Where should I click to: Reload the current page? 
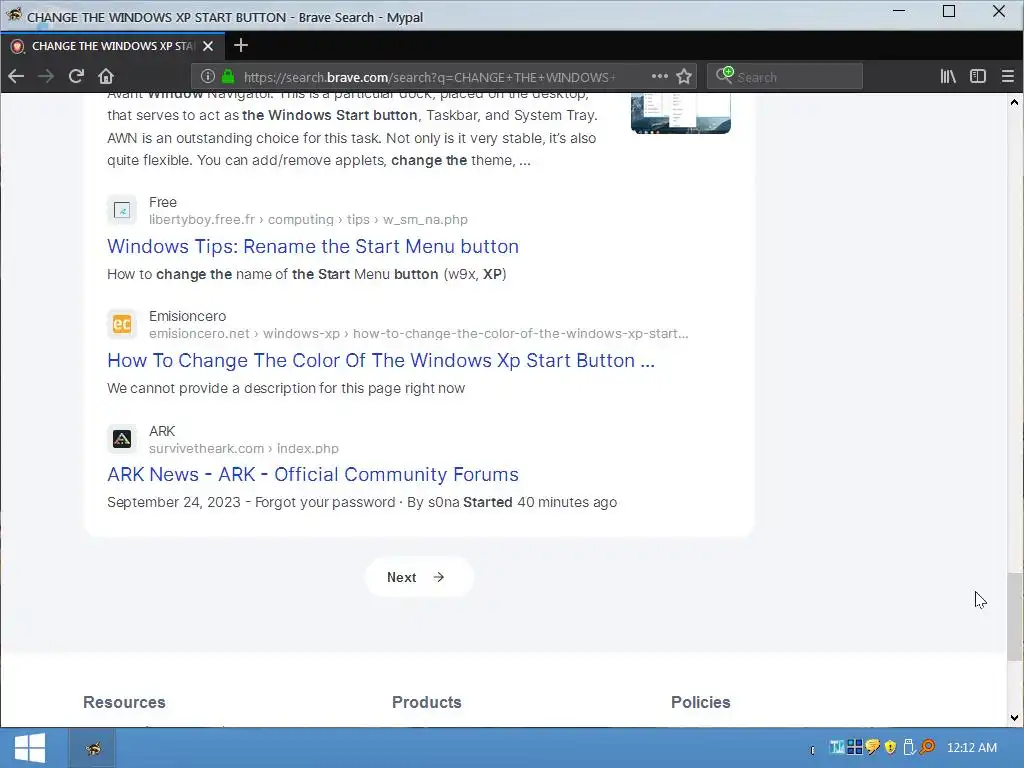pyautogui.click(x=76, y=76)
